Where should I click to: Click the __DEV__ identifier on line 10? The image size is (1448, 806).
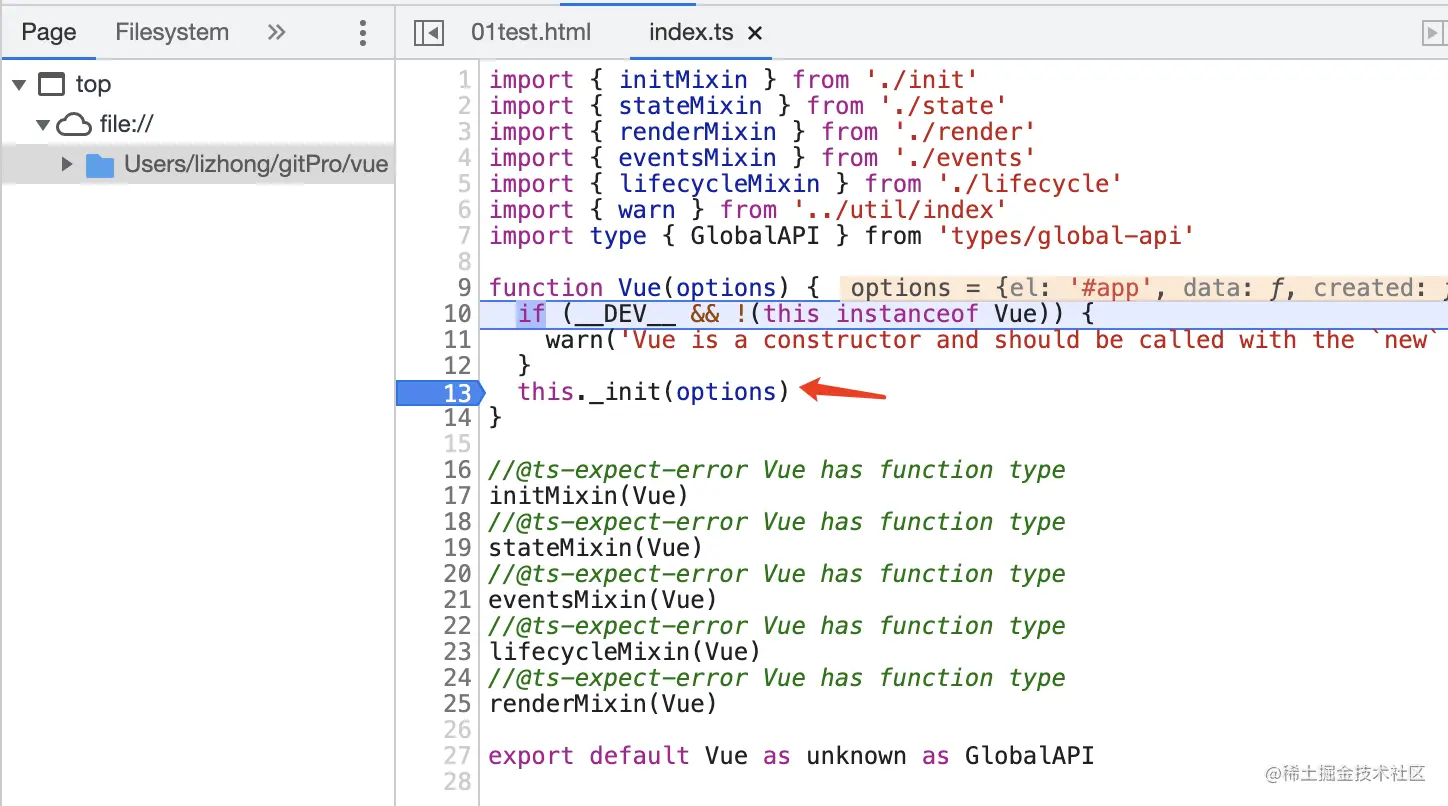point(626,314)
